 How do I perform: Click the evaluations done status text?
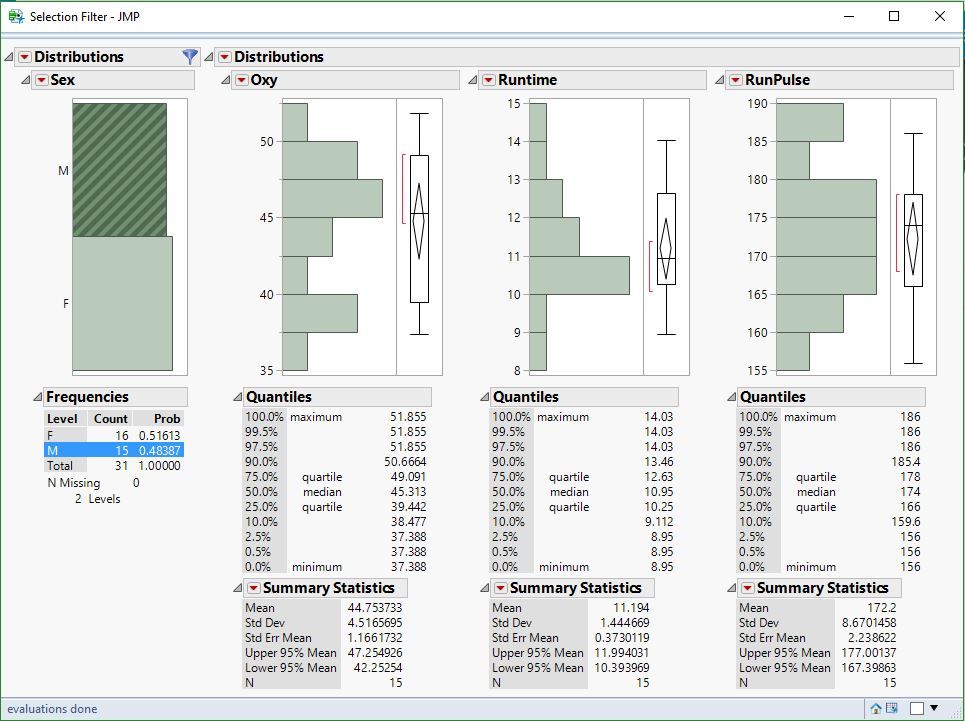point(52,709)
